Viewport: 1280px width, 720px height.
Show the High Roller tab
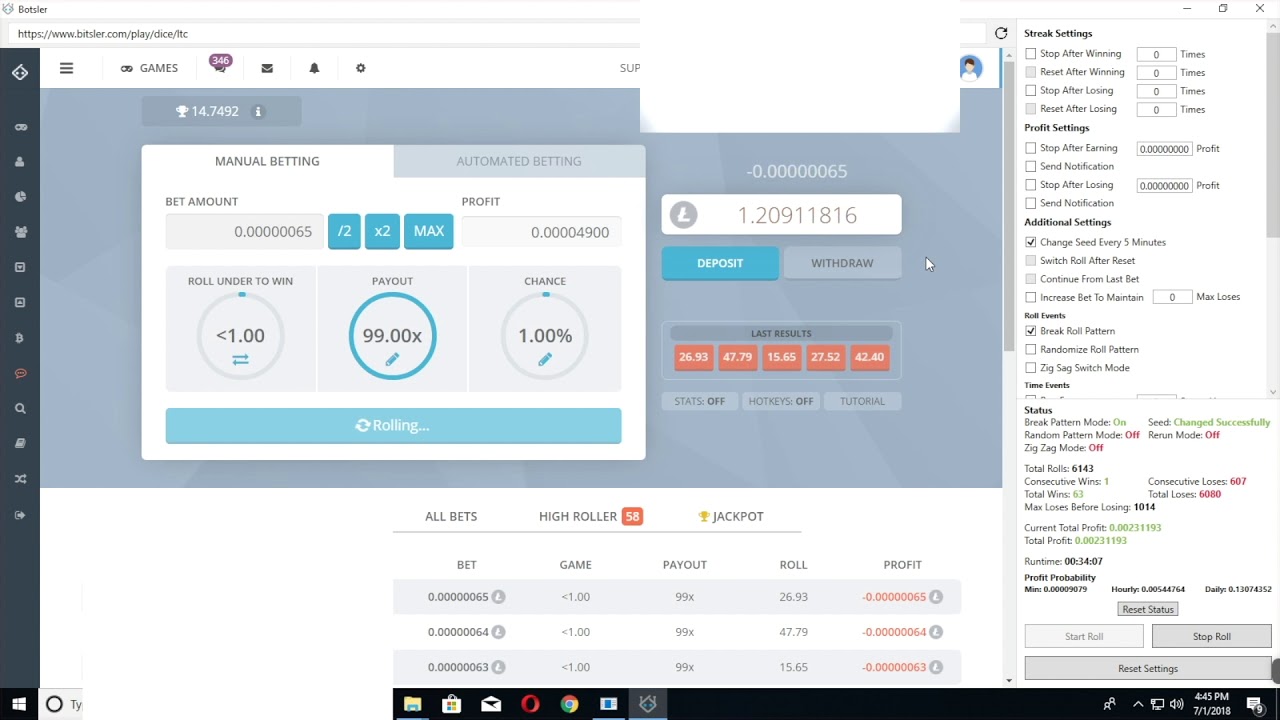[x=590, y=516]
